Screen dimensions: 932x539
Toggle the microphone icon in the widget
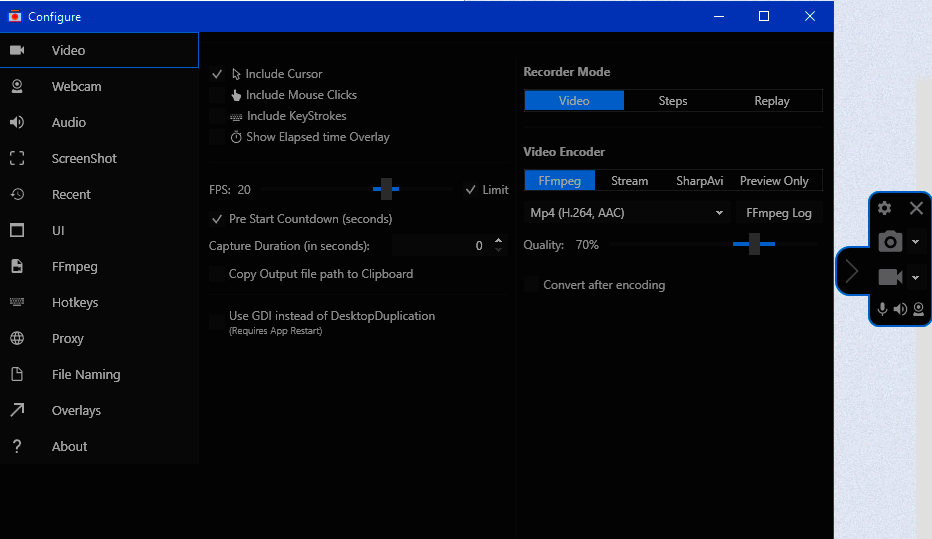882,309
